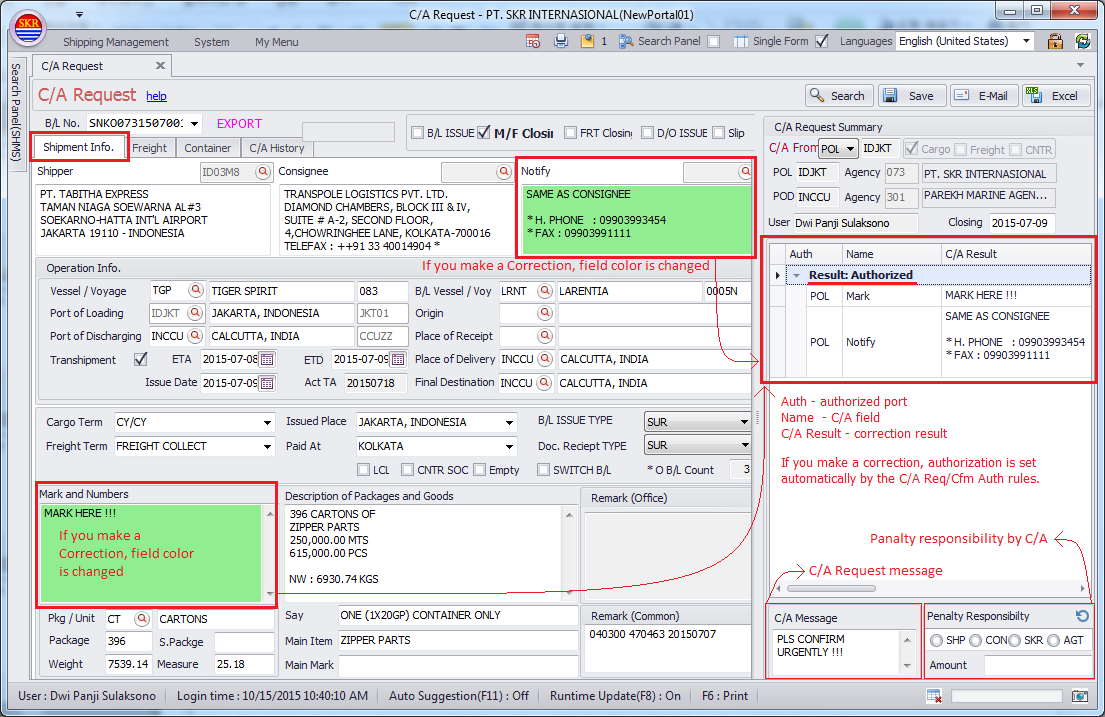
Task: Click the Penalty Amount input field
Action: click(x=1037, y=665)
